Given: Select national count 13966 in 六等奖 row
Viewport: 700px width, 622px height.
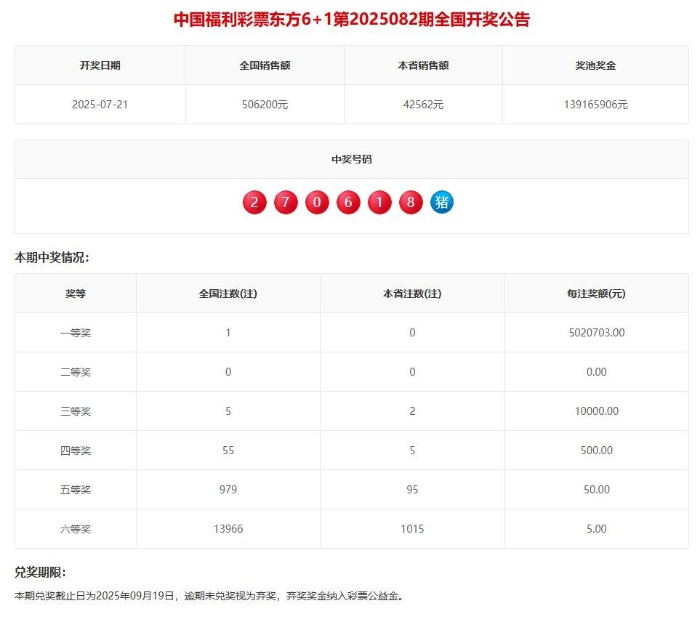Looking at the screenshot, I should coord(228,529).
